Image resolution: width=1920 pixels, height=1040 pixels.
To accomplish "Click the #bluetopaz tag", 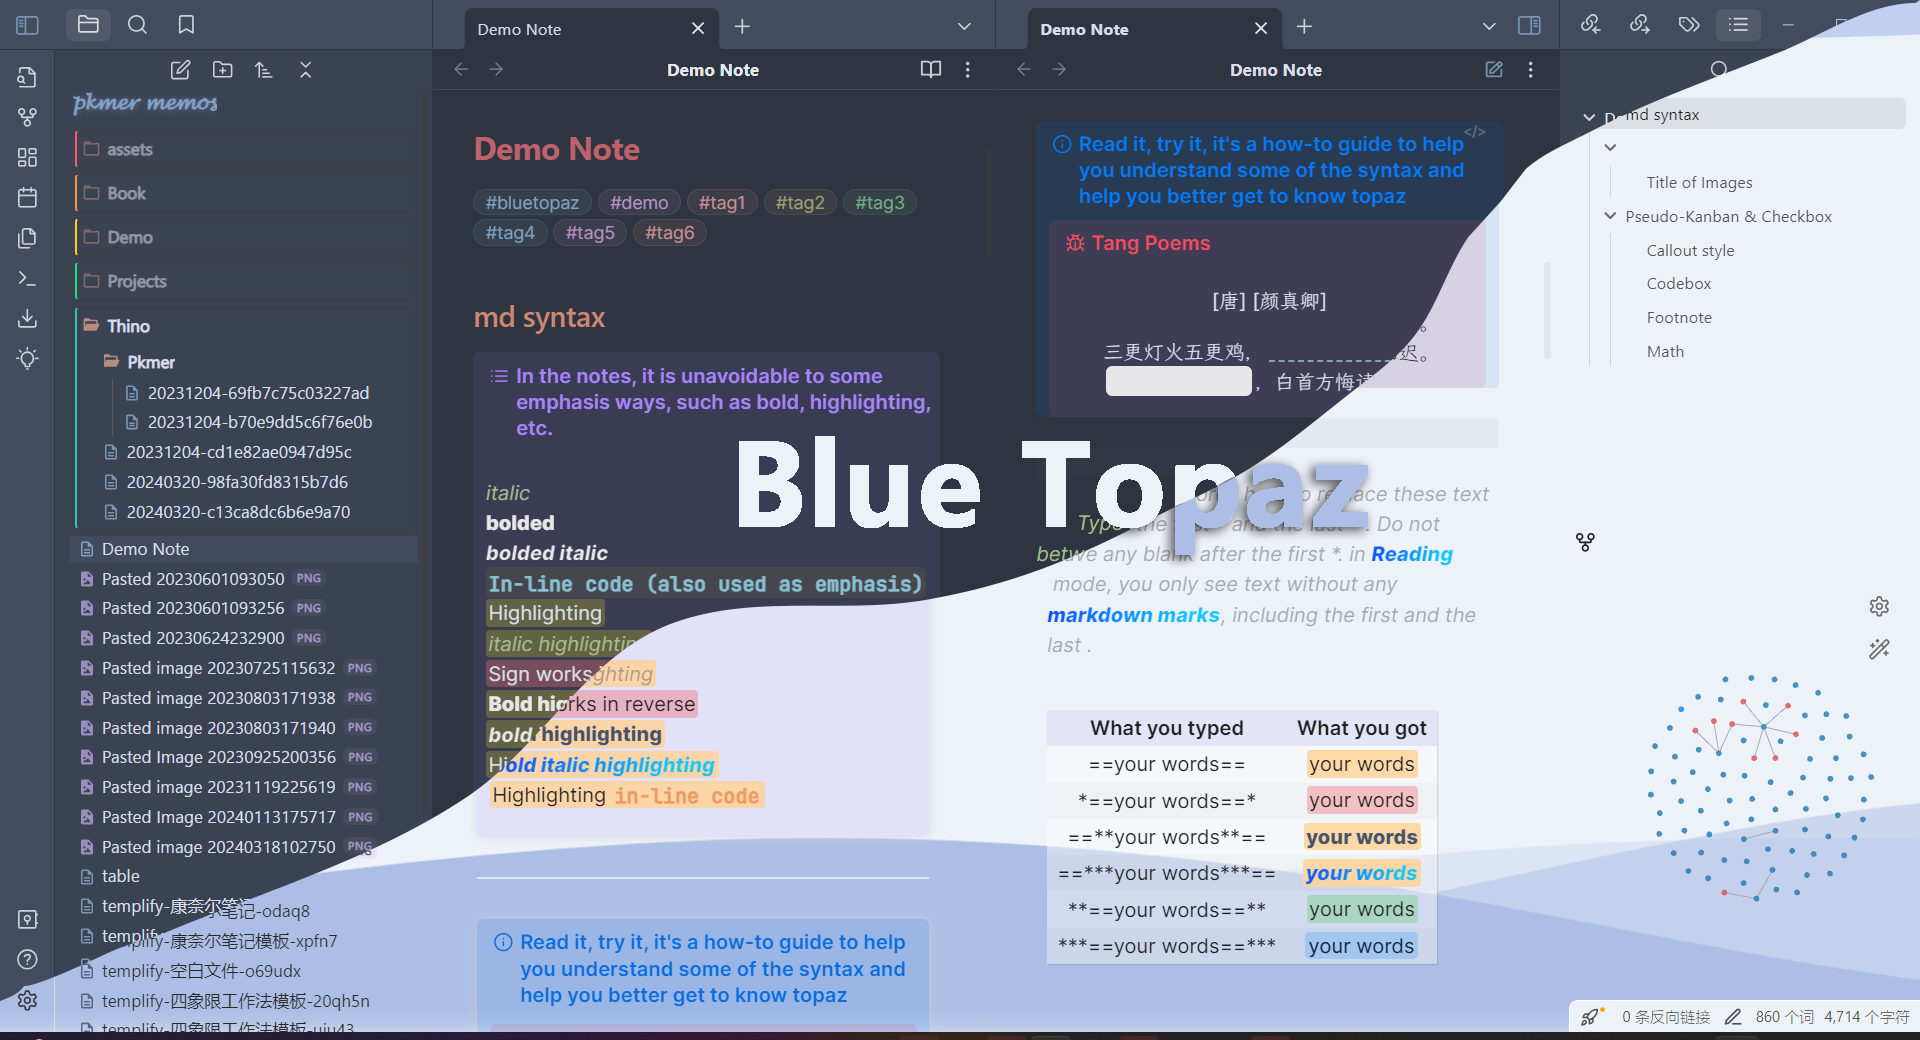I will pos(532,203).
